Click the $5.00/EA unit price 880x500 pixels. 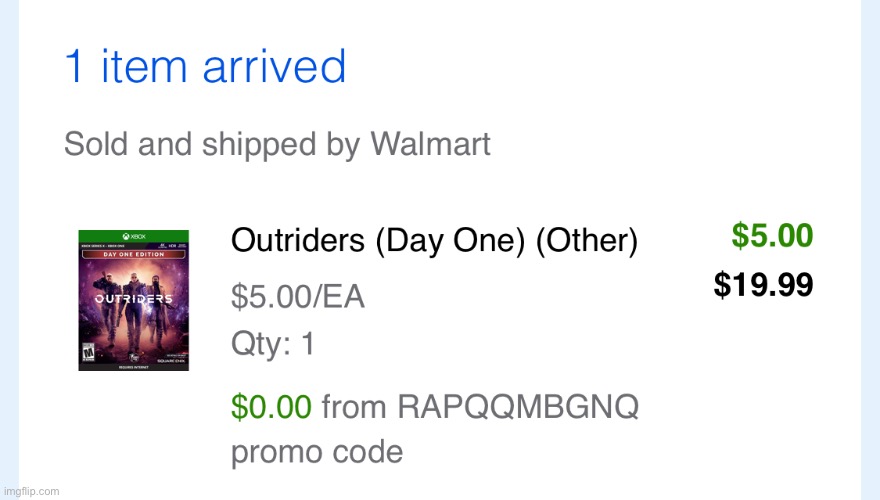click(297, 297)
